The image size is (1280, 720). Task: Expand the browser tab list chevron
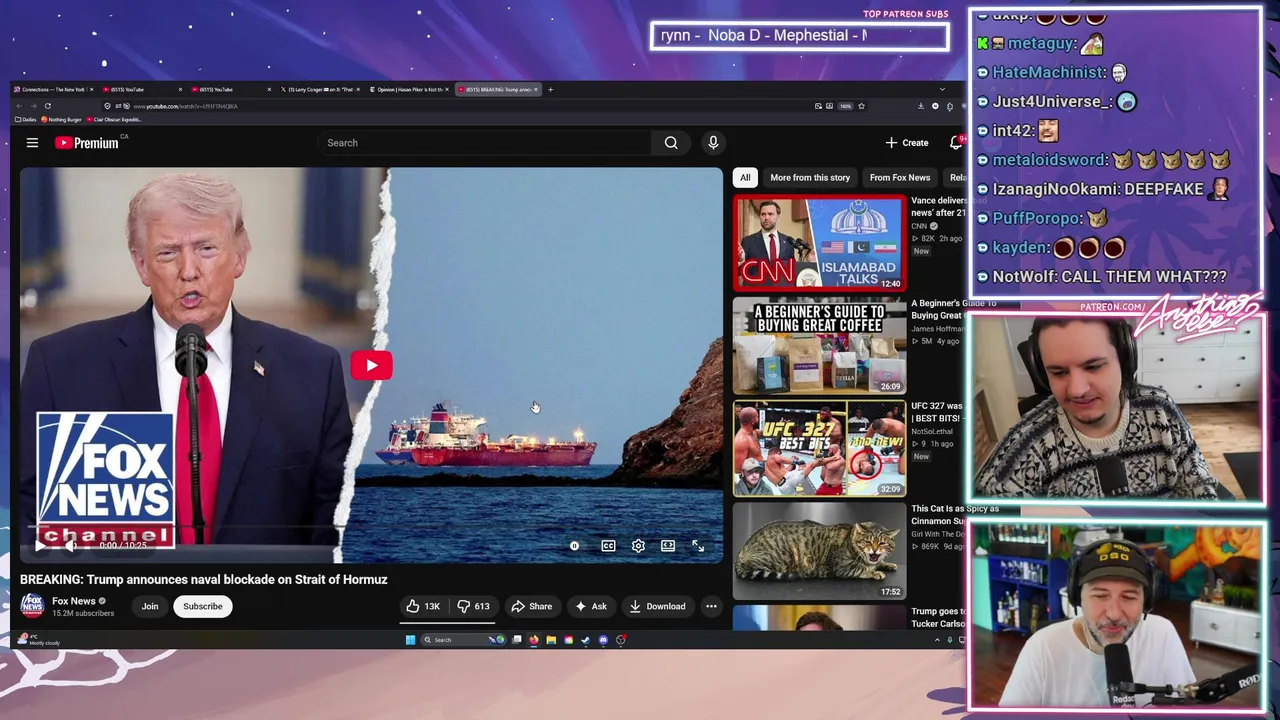942,89
